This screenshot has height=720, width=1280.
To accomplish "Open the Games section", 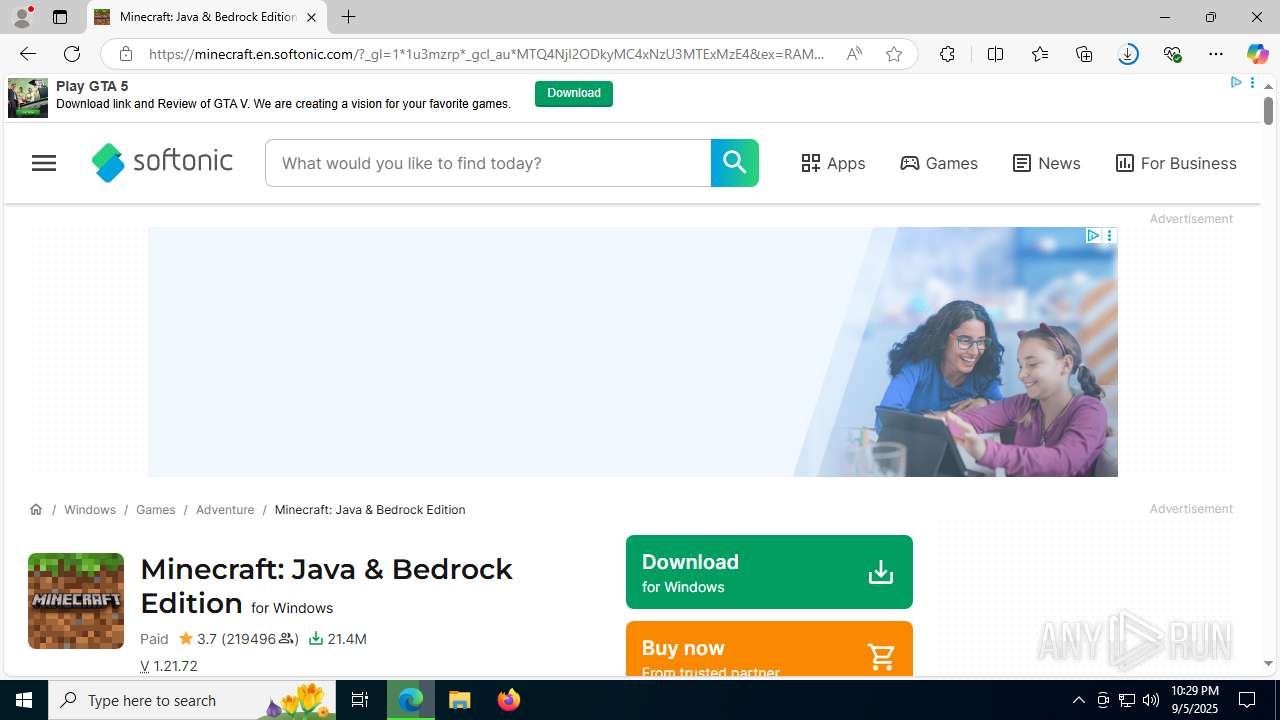I will pyautogui.click(x=939, y=163).
